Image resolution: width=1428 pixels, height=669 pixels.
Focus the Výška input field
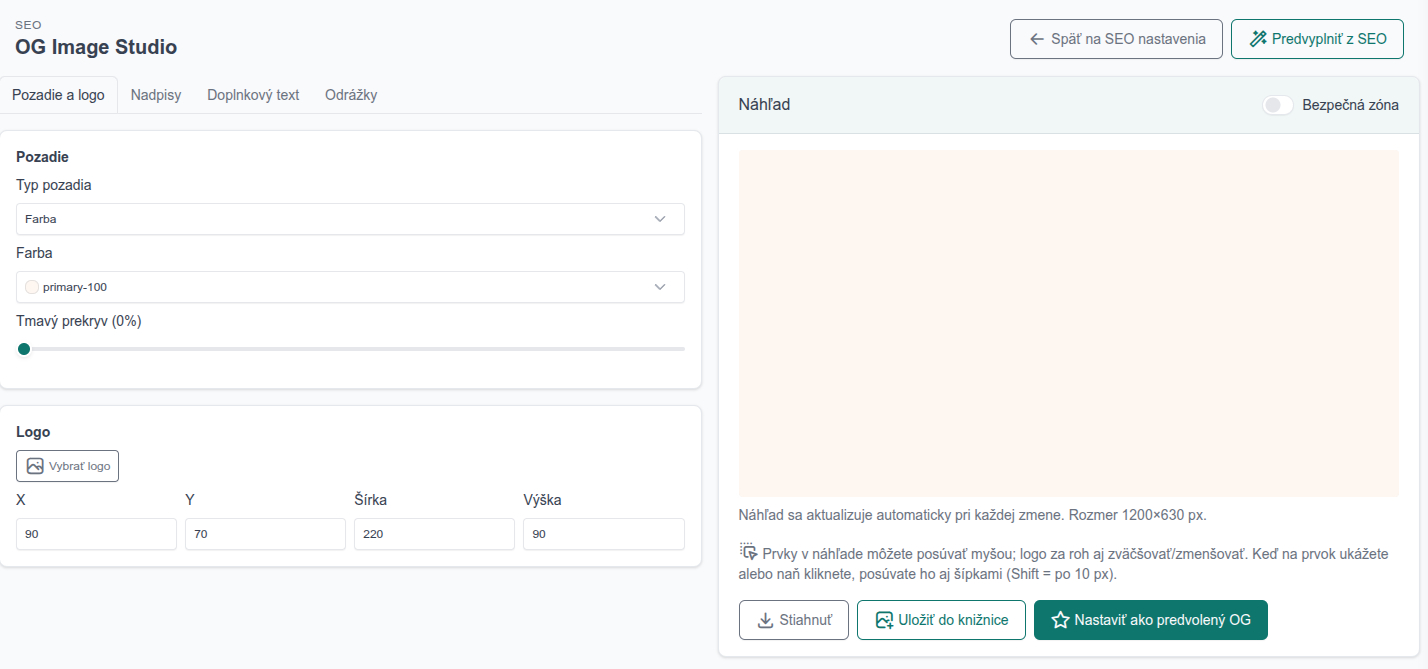point(604,534)
